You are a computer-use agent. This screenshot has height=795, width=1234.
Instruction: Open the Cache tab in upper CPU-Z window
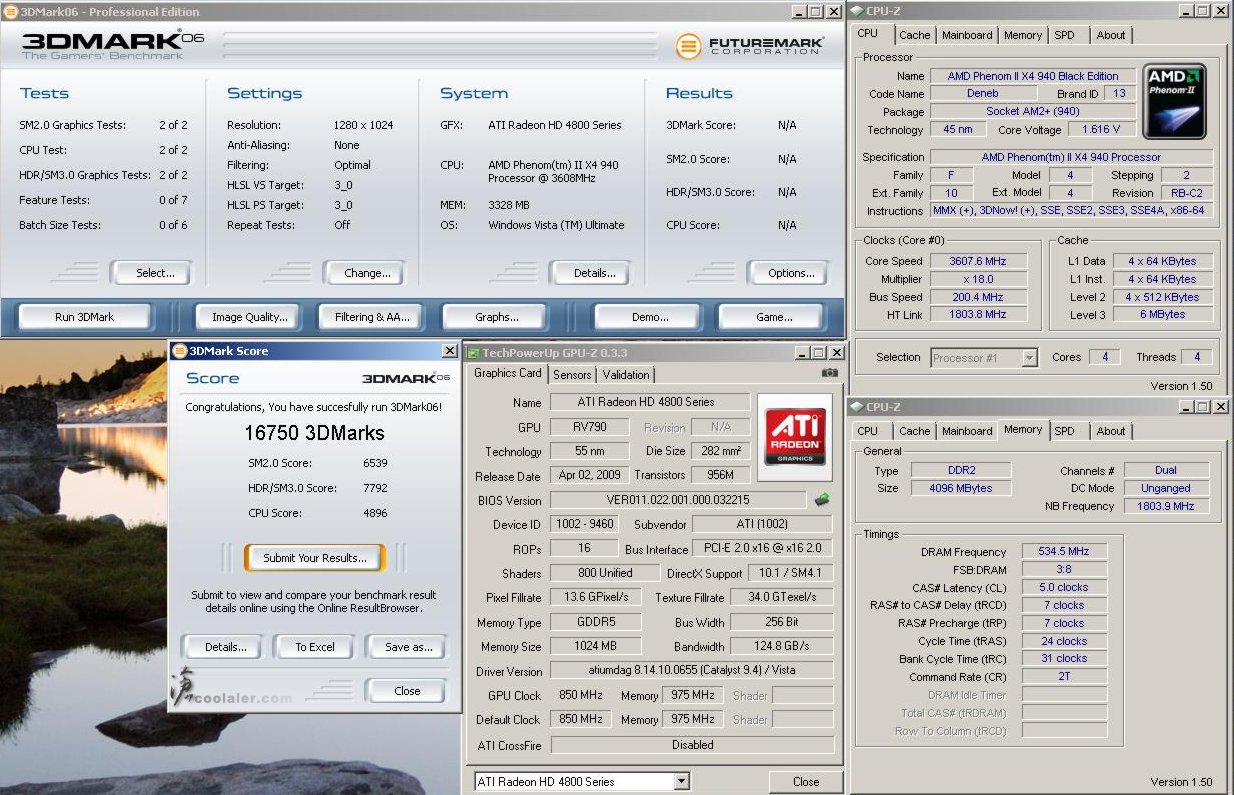tap(914, 35)
